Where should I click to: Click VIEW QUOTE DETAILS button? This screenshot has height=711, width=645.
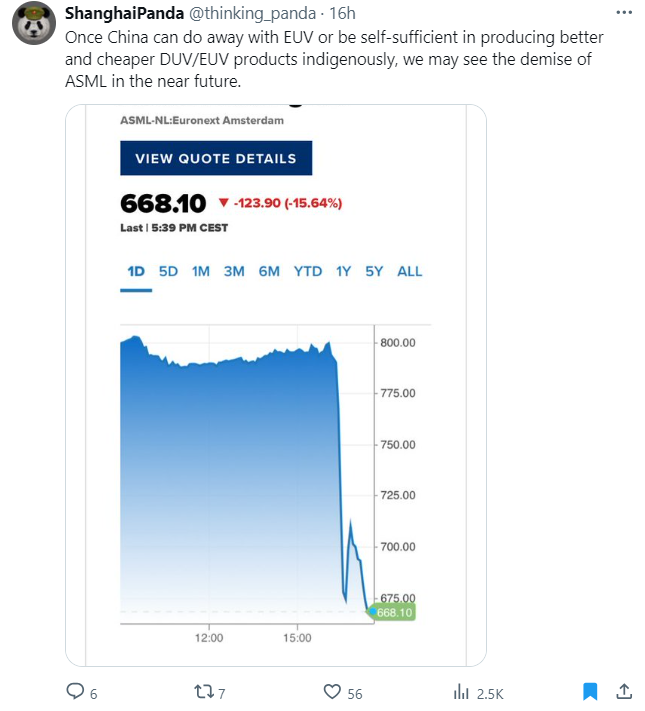coord(216,158)
